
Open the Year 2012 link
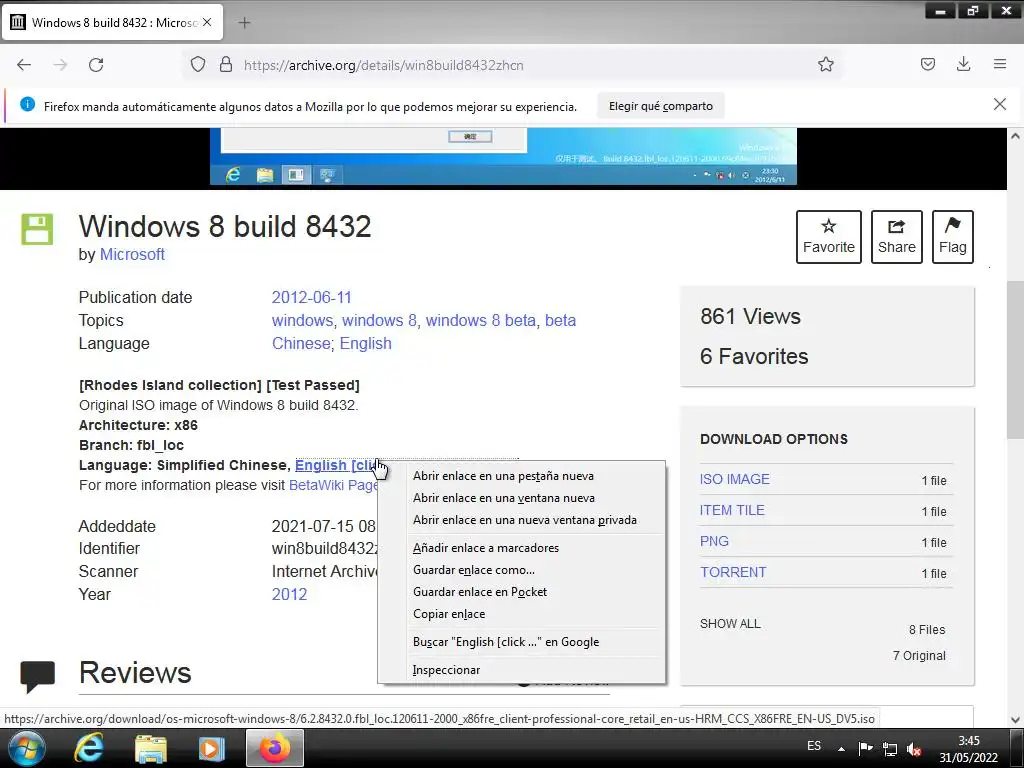tap(289, 594)
